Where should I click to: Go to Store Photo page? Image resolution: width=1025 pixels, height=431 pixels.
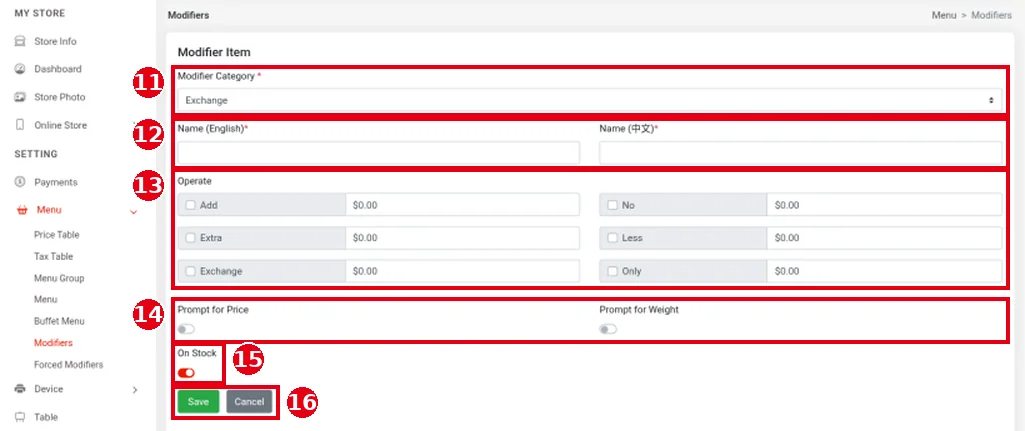(x=59, y=97)
